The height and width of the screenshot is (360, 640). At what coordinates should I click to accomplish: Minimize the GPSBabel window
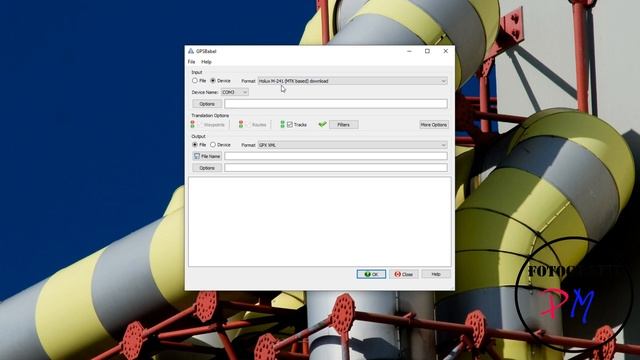pyautogui.click(x=409, y=51)
